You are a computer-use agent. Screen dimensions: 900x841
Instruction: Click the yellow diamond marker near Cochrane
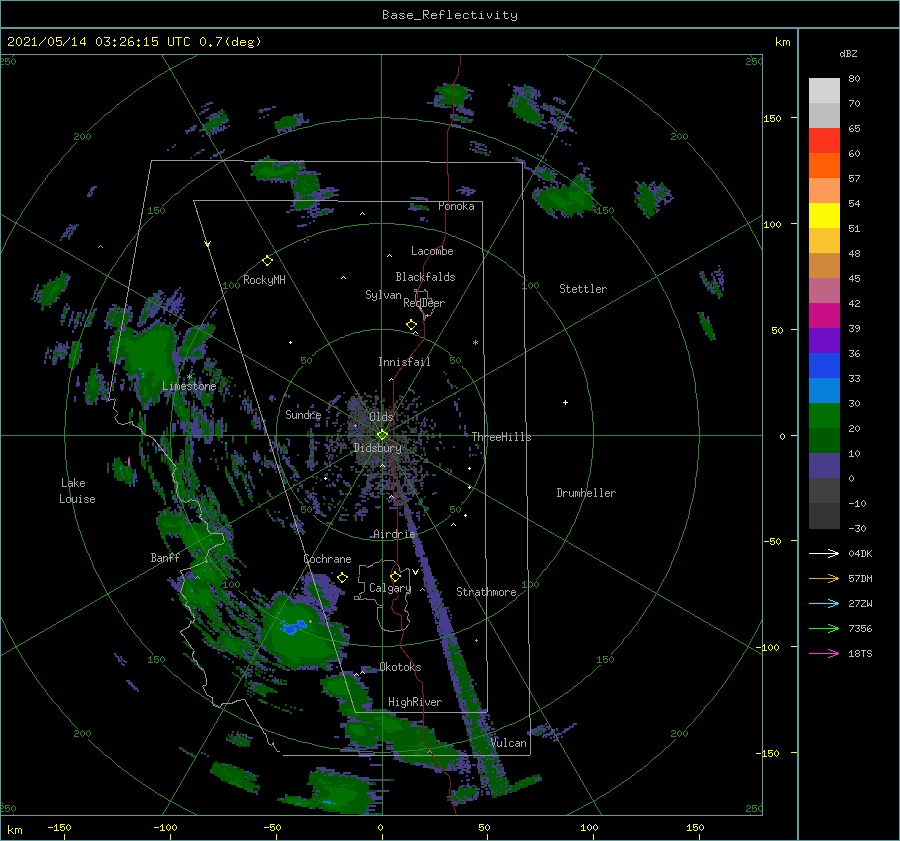343,577
